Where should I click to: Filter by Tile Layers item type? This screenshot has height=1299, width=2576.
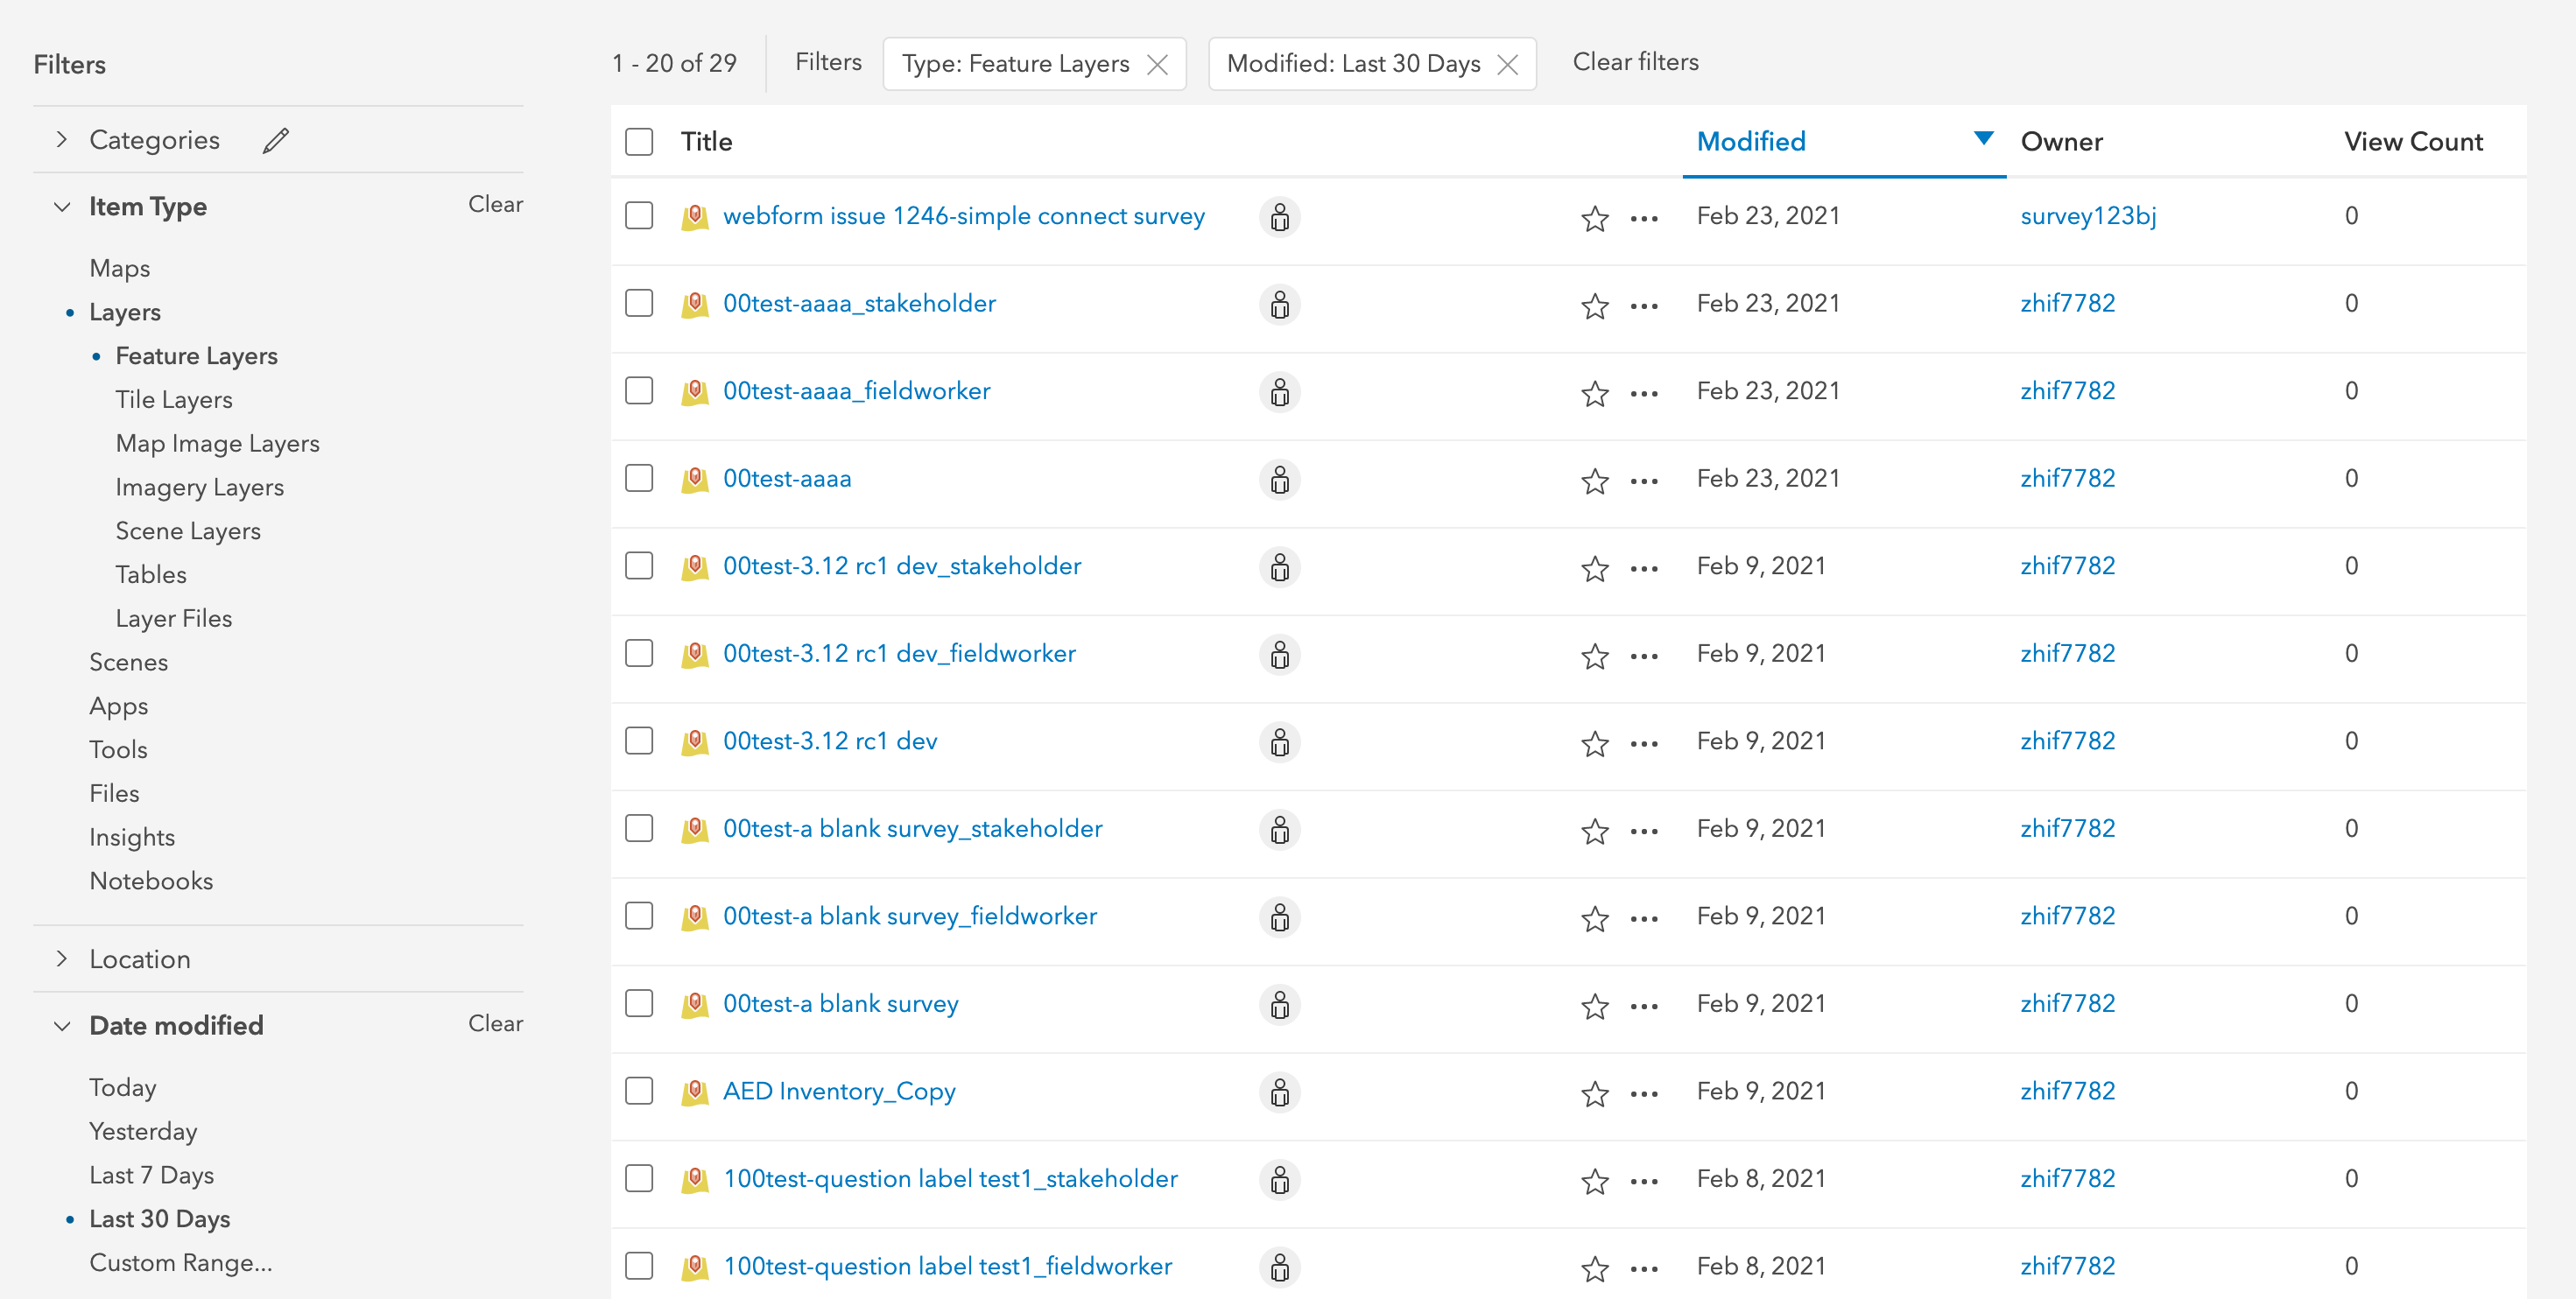point(174,400)
